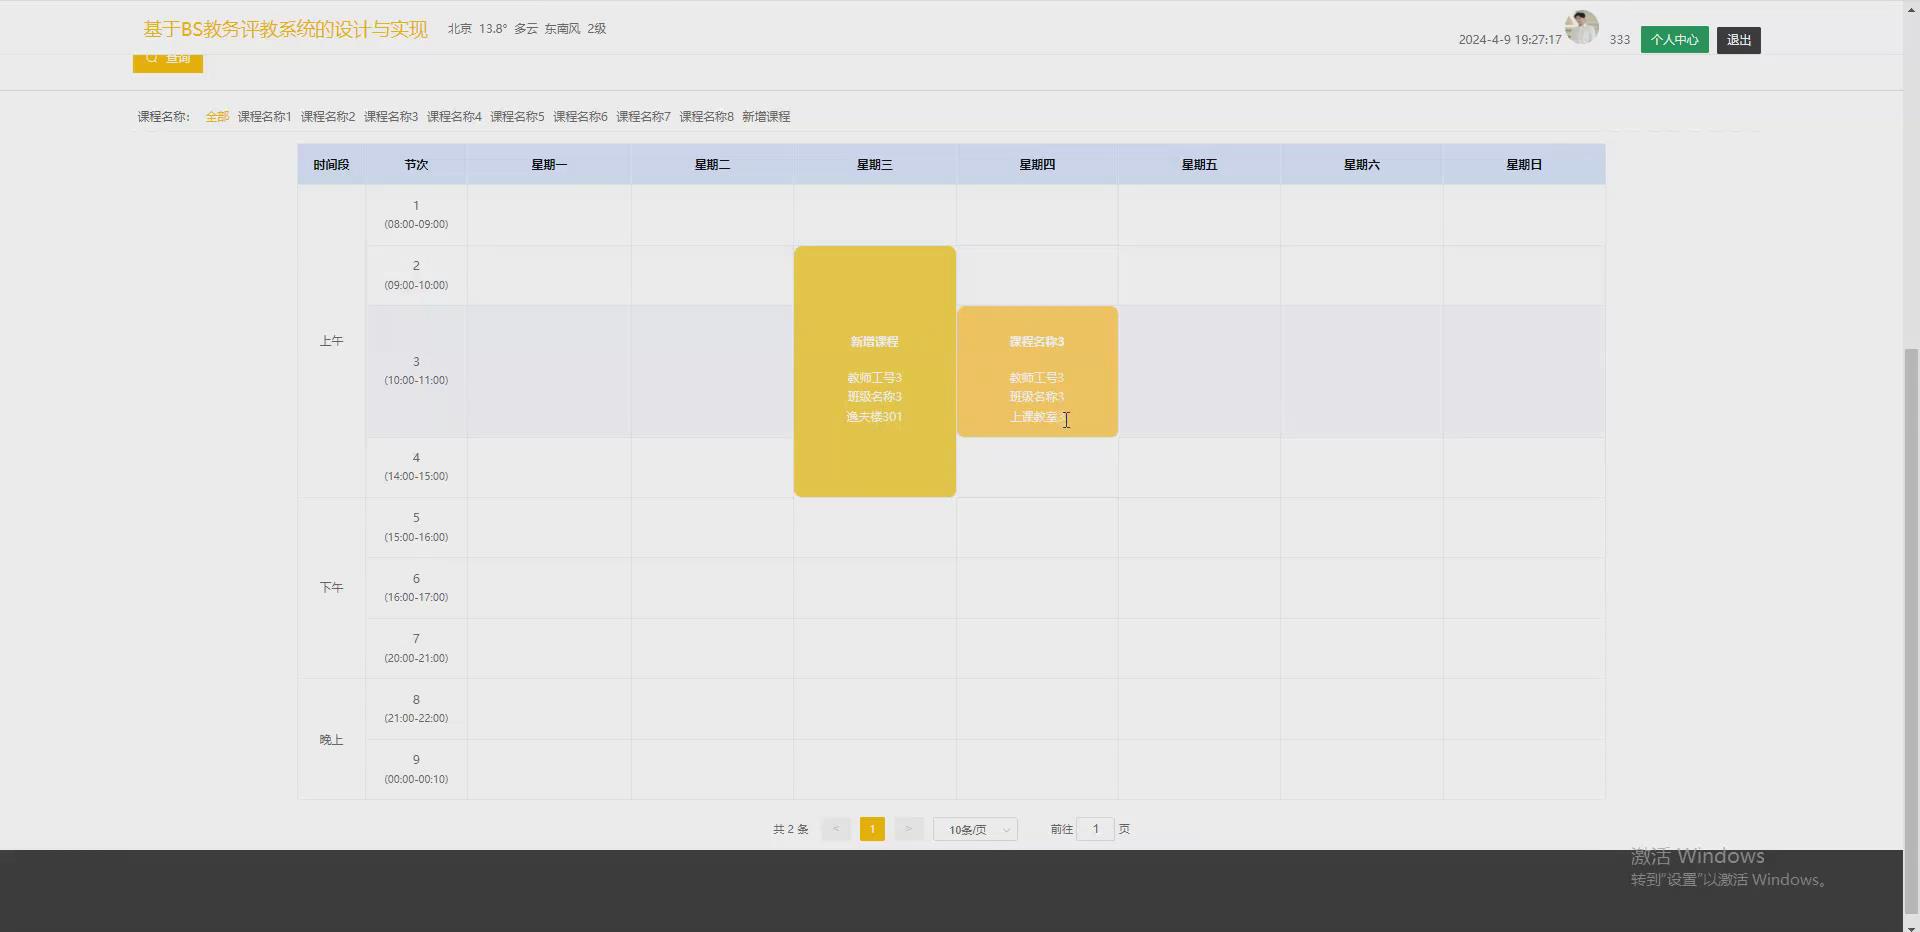Click the 星期四 column header

[1037, 165]
